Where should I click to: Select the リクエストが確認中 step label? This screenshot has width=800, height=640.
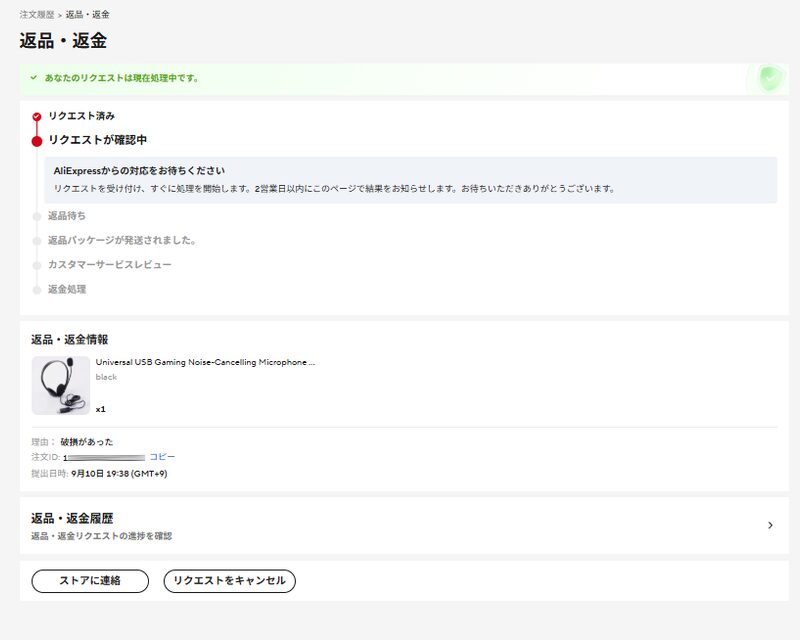pos(97,140)
